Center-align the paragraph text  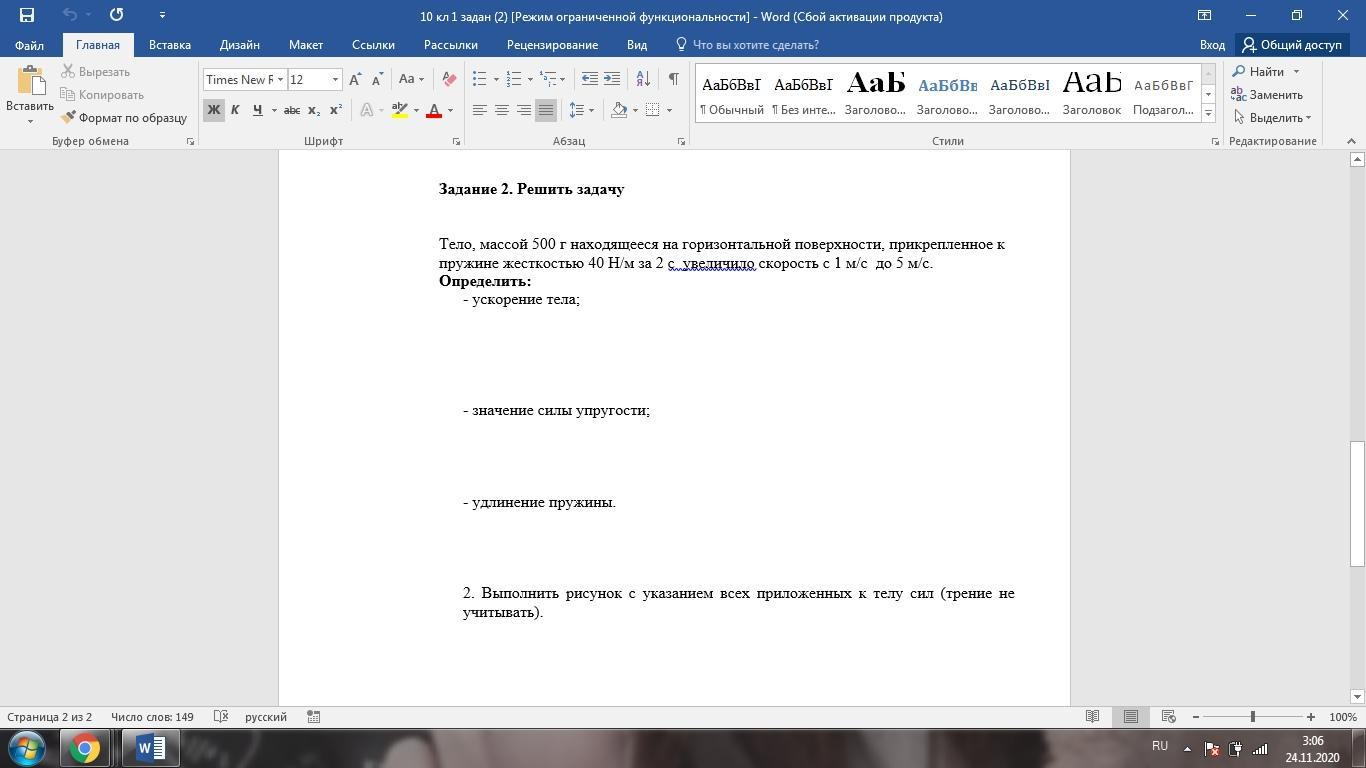(x=502, y=110)
